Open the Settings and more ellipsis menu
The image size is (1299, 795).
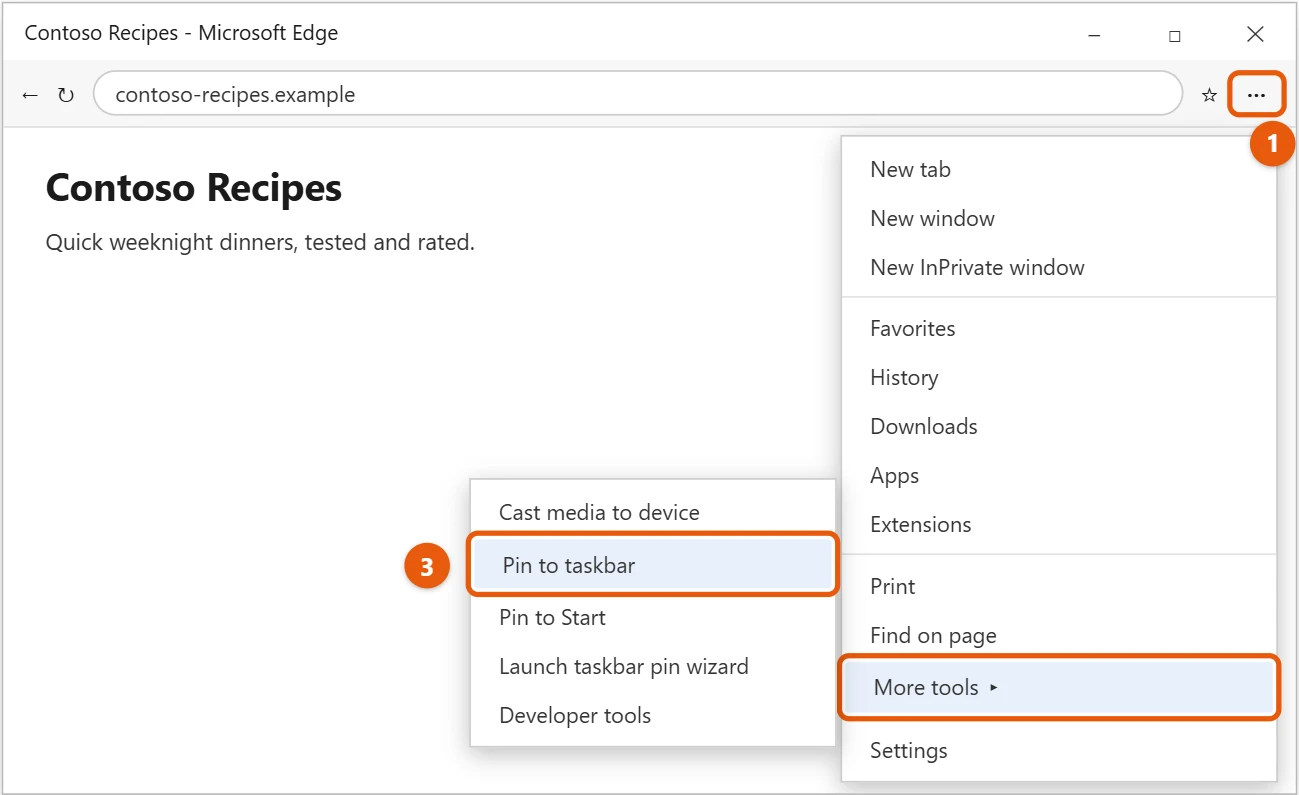pyautogui.click(x=1256, y=95)
